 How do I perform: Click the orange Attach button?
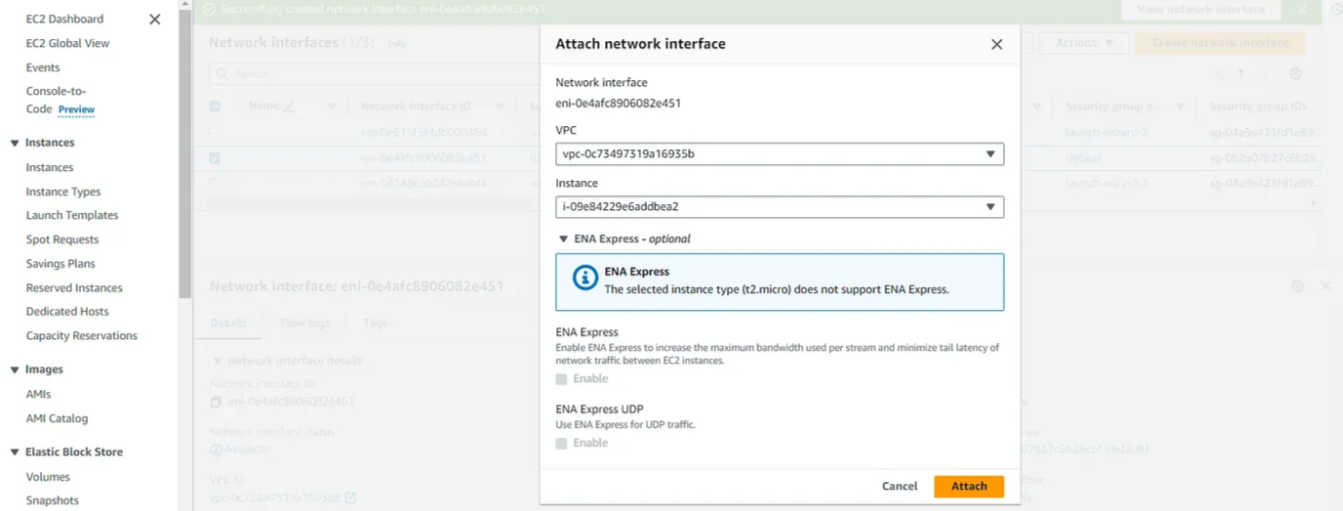(969, 486)
